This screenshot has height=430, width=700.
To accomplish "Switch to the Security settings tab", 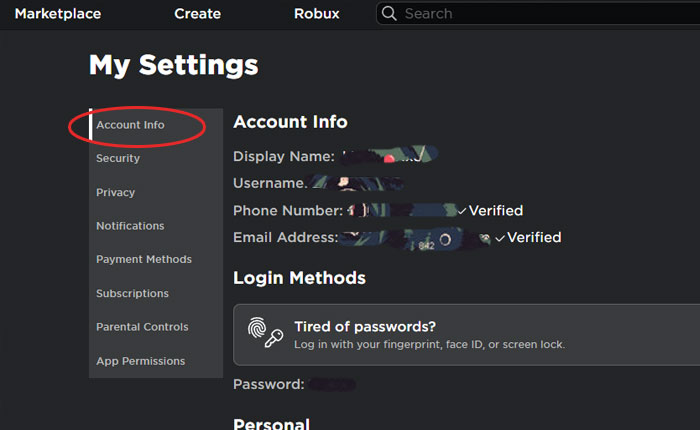I will point(118,158).
